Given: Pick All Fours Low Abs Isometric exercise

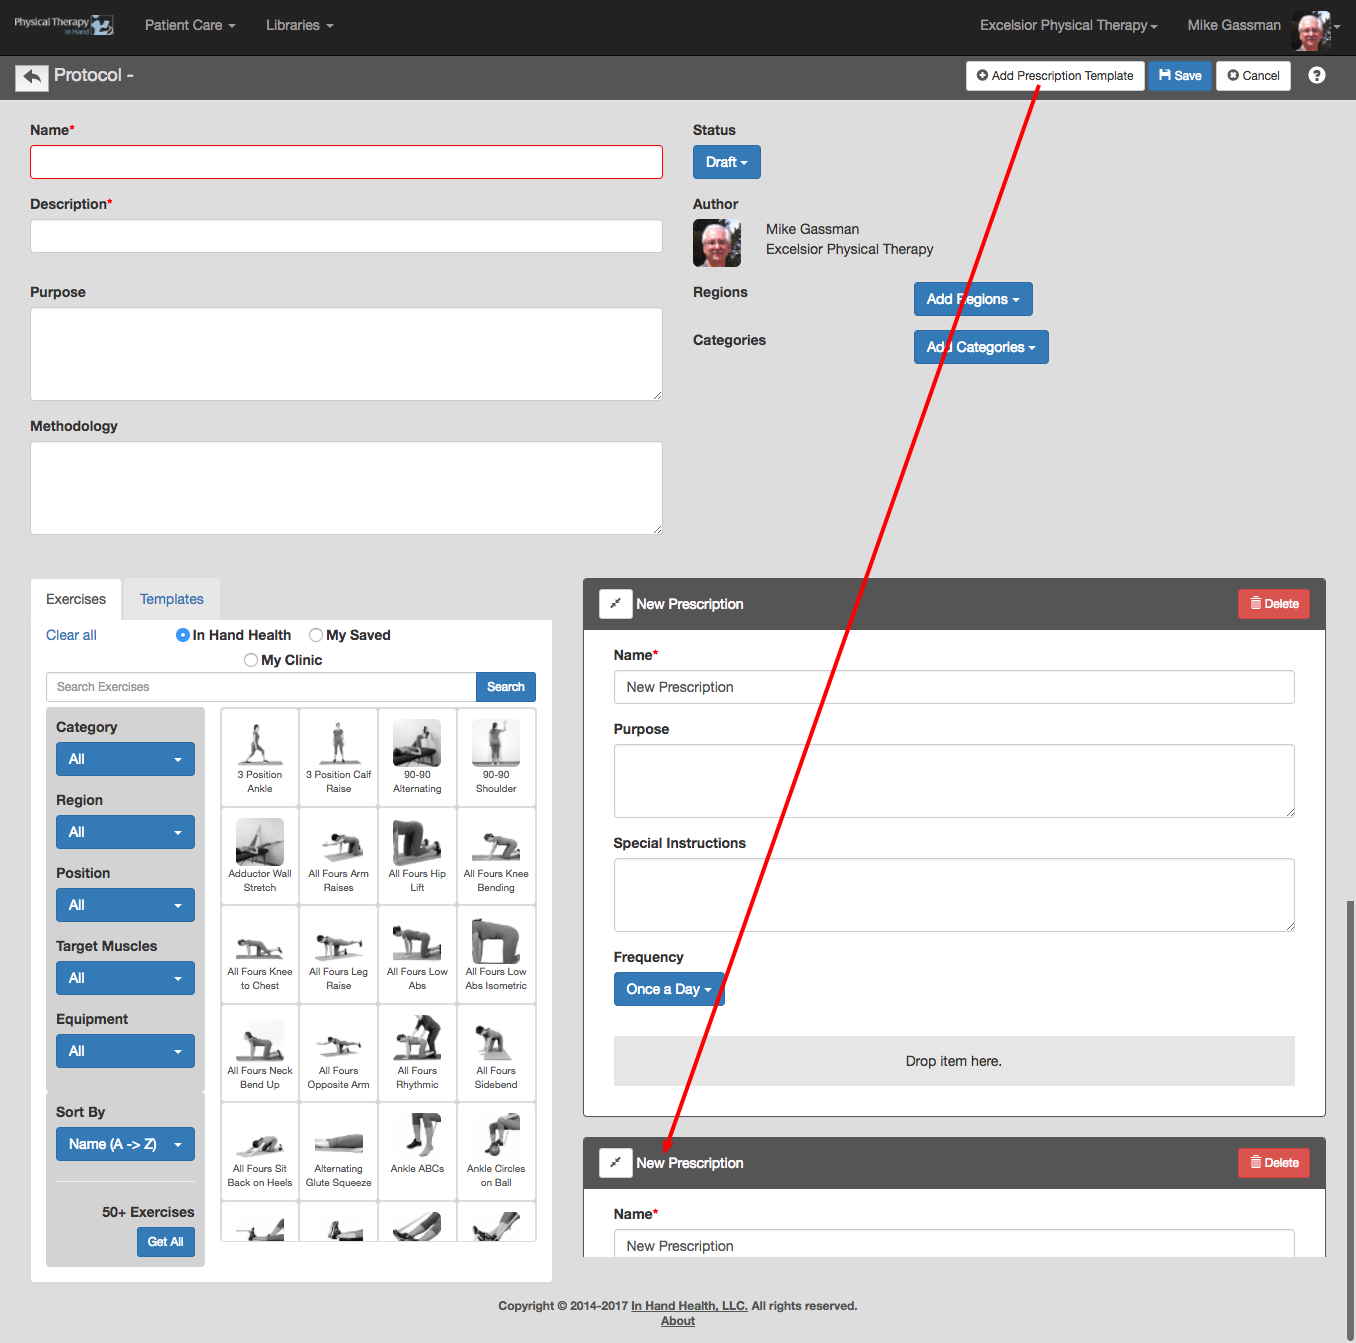Looking at the screenshot, I should (x=496, y=955).
